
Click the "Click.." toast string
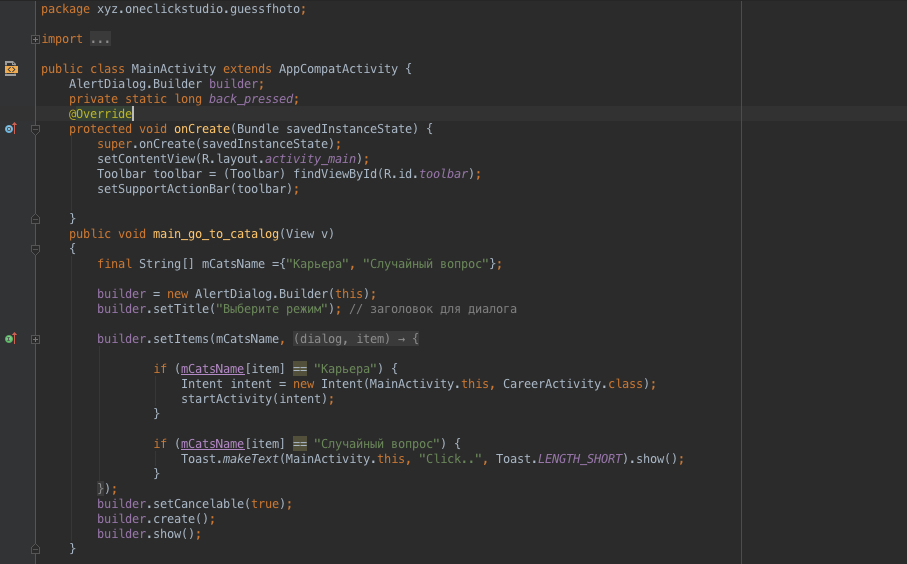(x=451, y=459)
